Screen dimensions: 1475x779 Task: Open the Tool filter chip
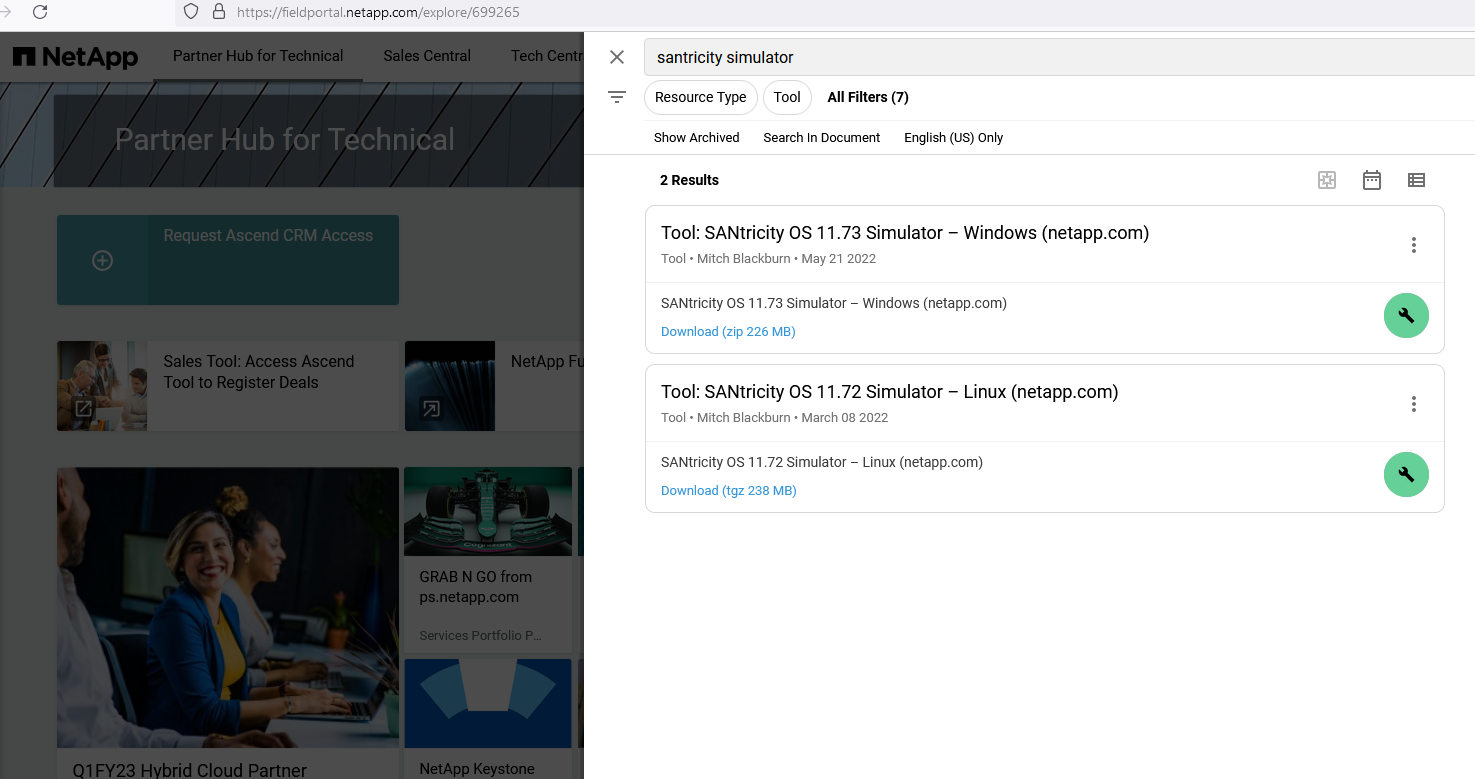pos(787,97)
